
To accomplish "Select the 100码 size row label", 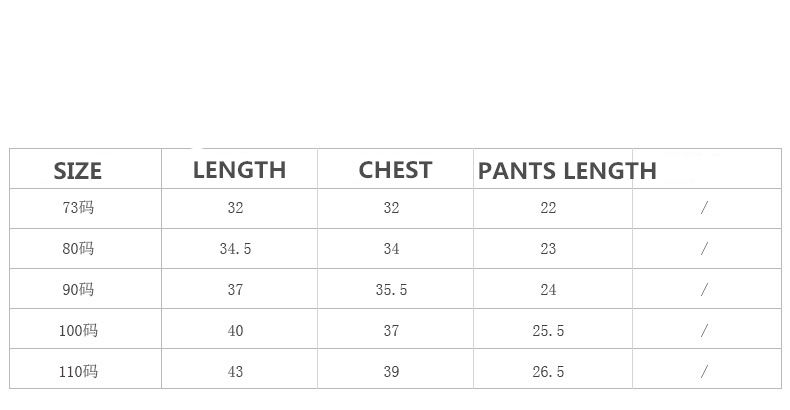I will click(x=78, y=331).
